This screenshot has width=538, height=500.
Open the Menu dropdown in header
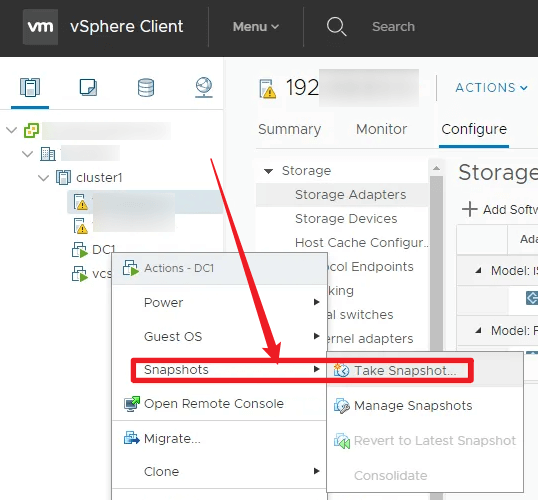(256, 27)
